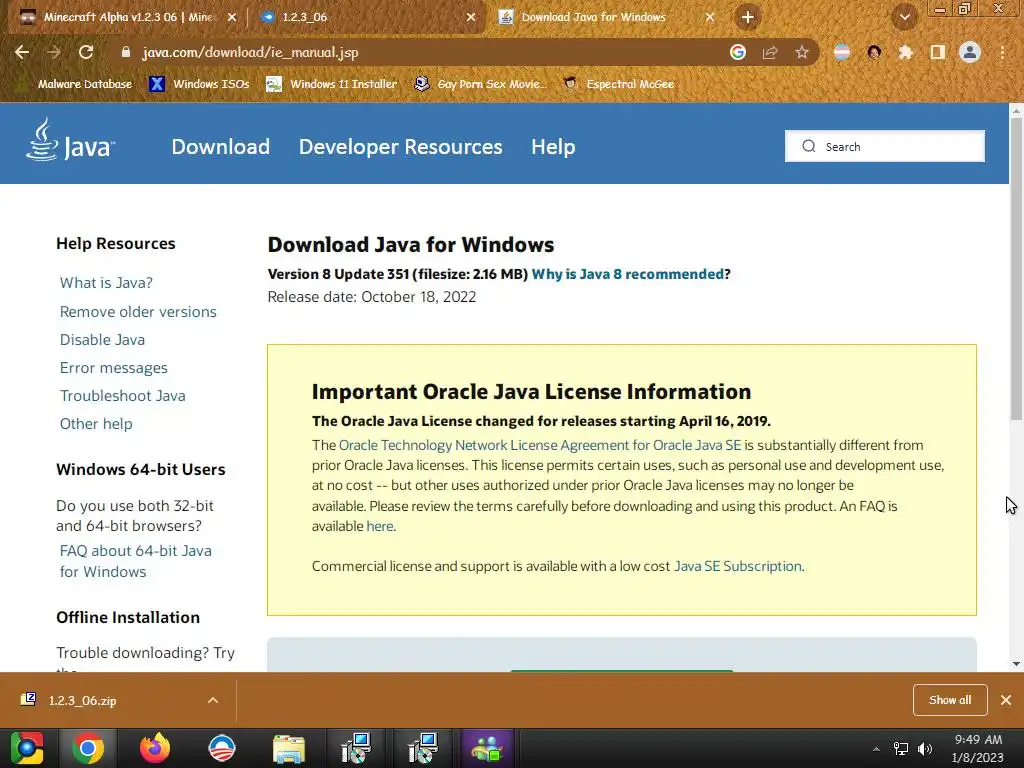Open the Windows ISOs bookmark
This screenshot has height=768, width=1024.
tap(199, 84)
